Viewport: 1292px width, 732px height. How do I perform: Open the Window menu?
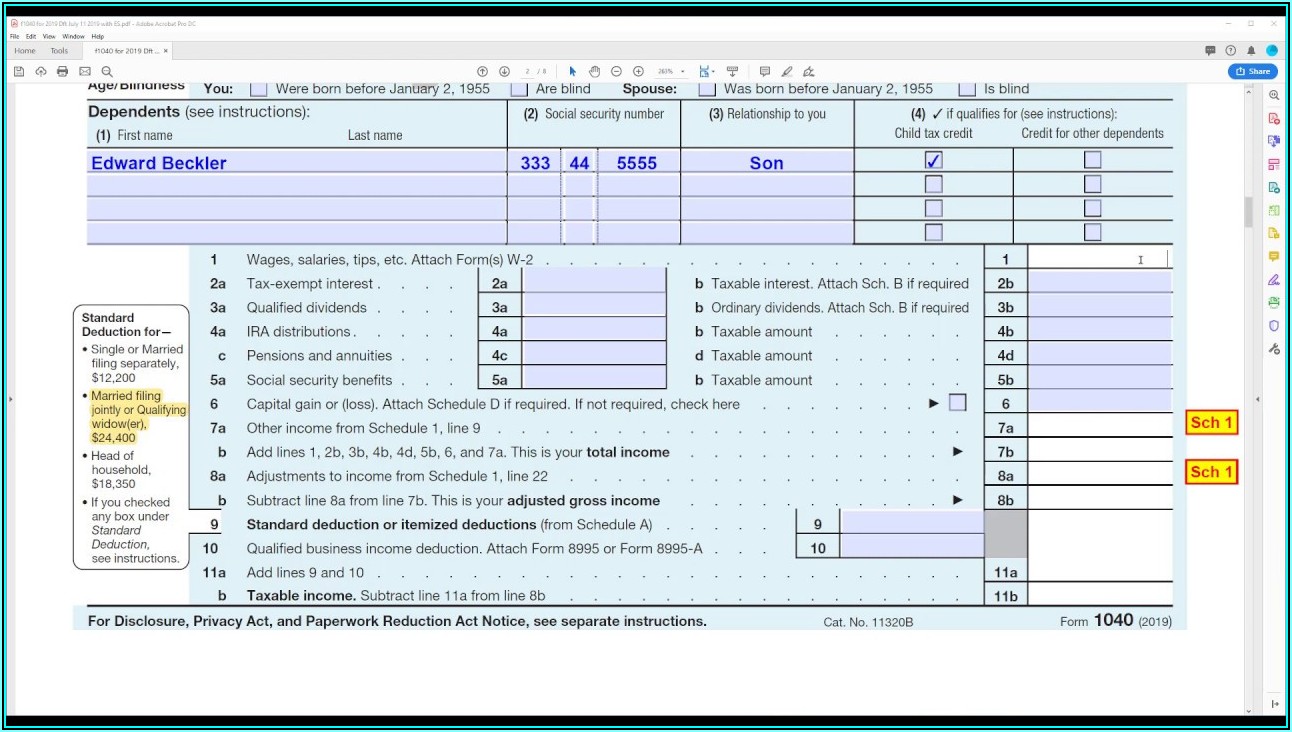pyautogui.click(x=73, y=36)
